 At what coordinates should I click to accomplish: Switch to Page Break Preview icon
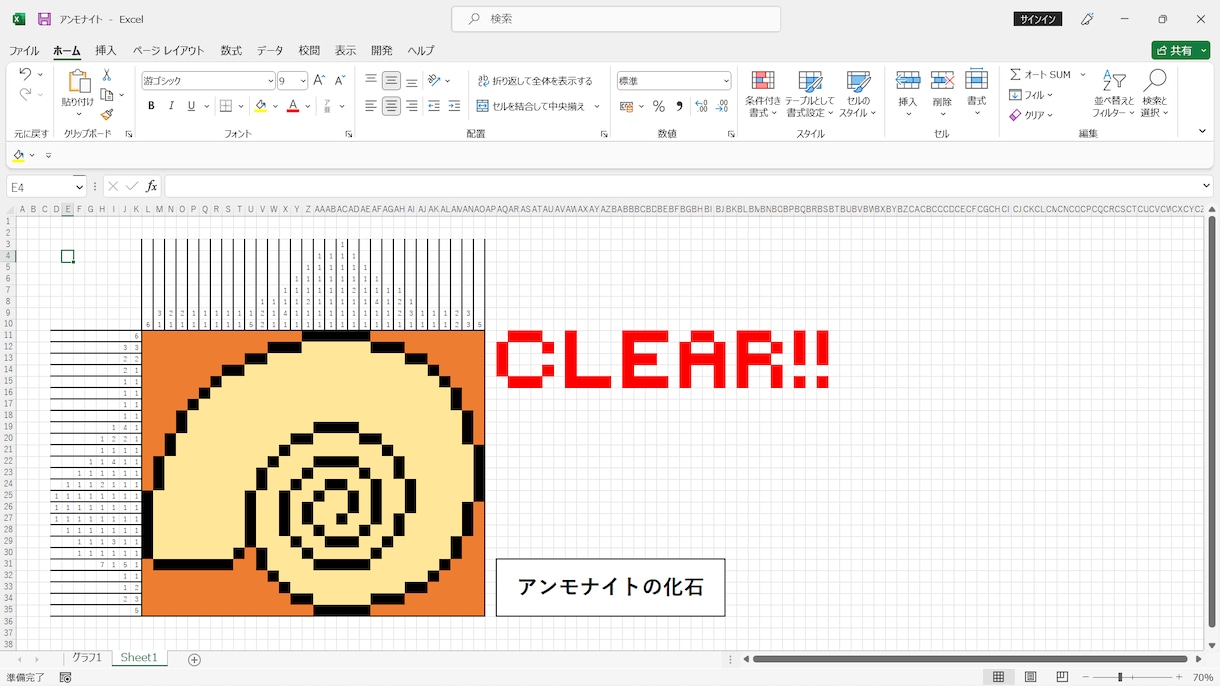[x=1062, y=677]
